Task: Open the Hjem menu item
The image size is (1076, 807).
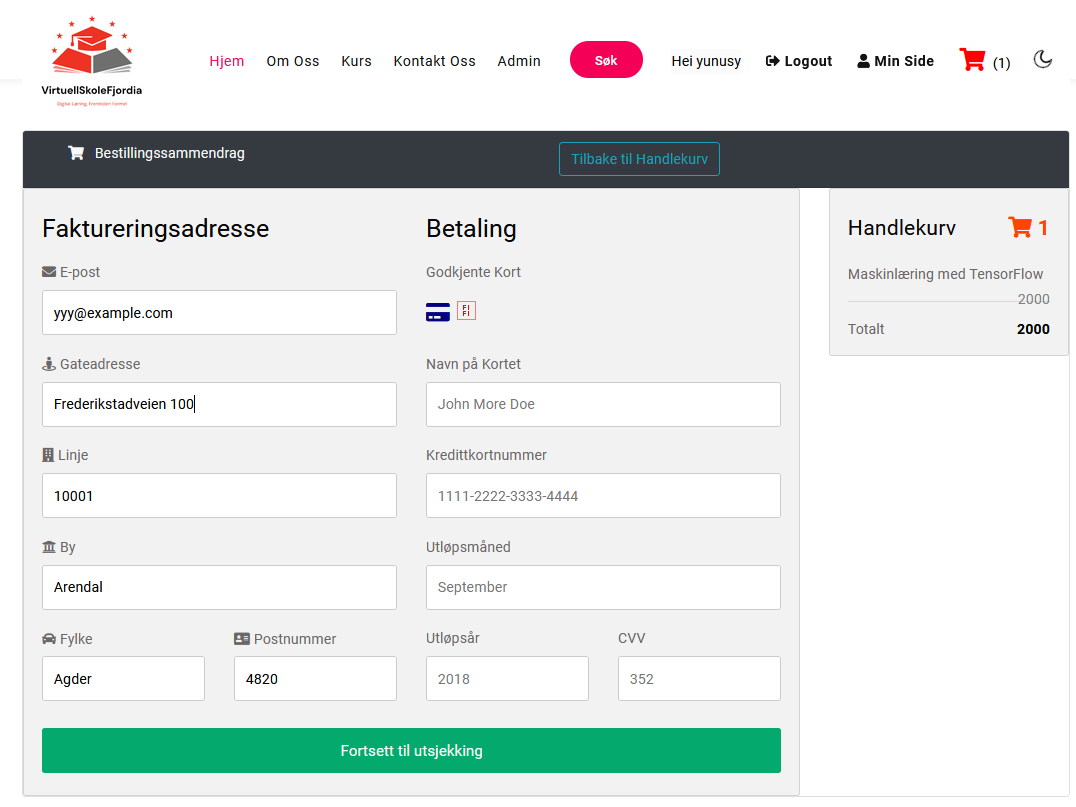Action: (x=227, y=61)
